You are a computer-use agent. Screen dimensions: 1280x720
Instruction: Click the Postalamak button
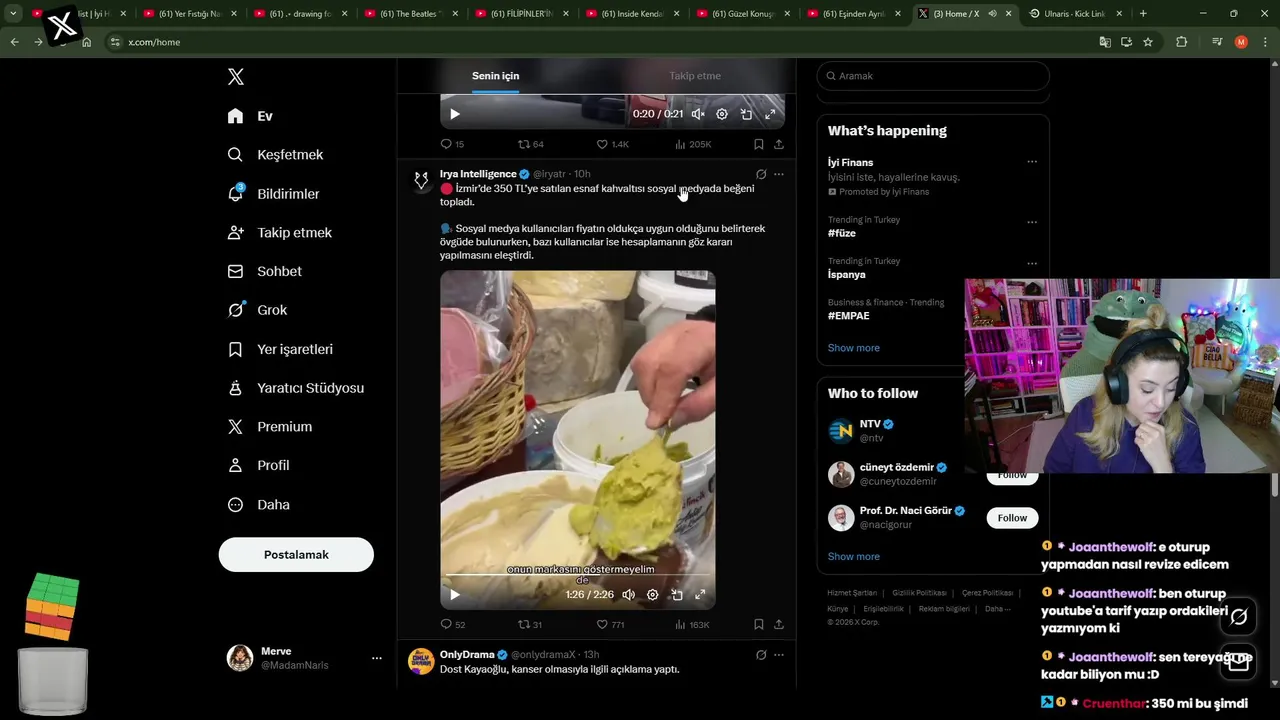coord(296,554)
